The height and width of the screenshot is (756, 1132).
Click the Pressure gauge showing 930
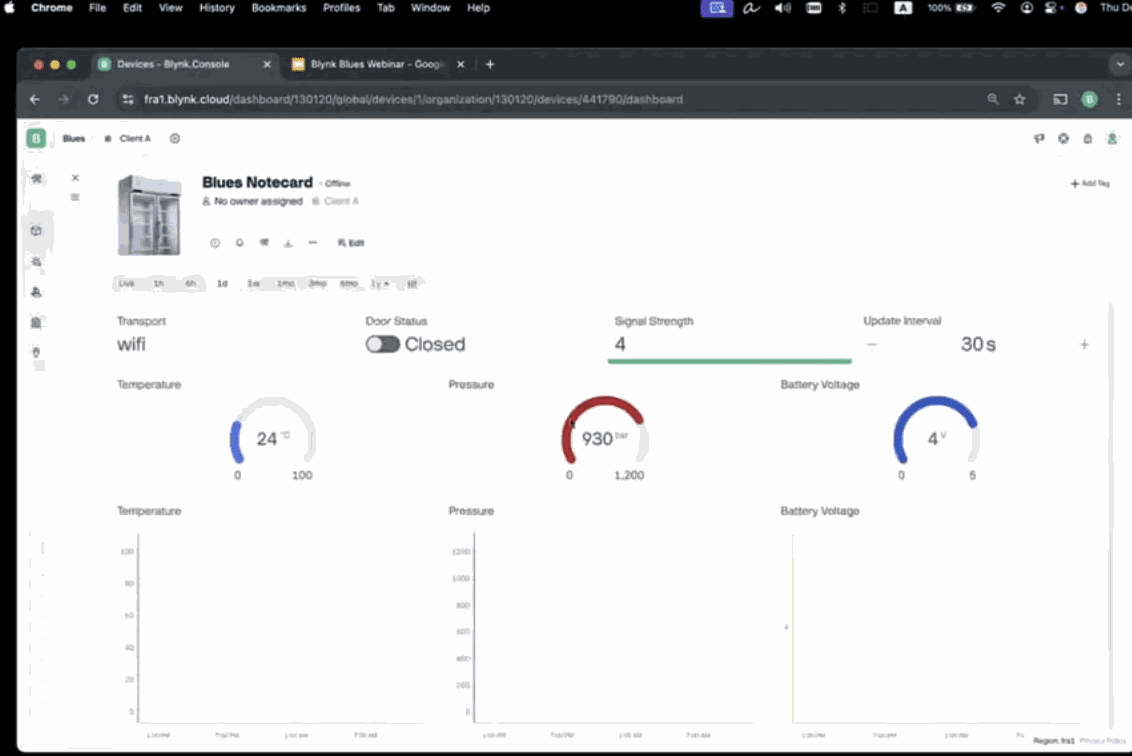pyautogui.click(x=604, y=432)
